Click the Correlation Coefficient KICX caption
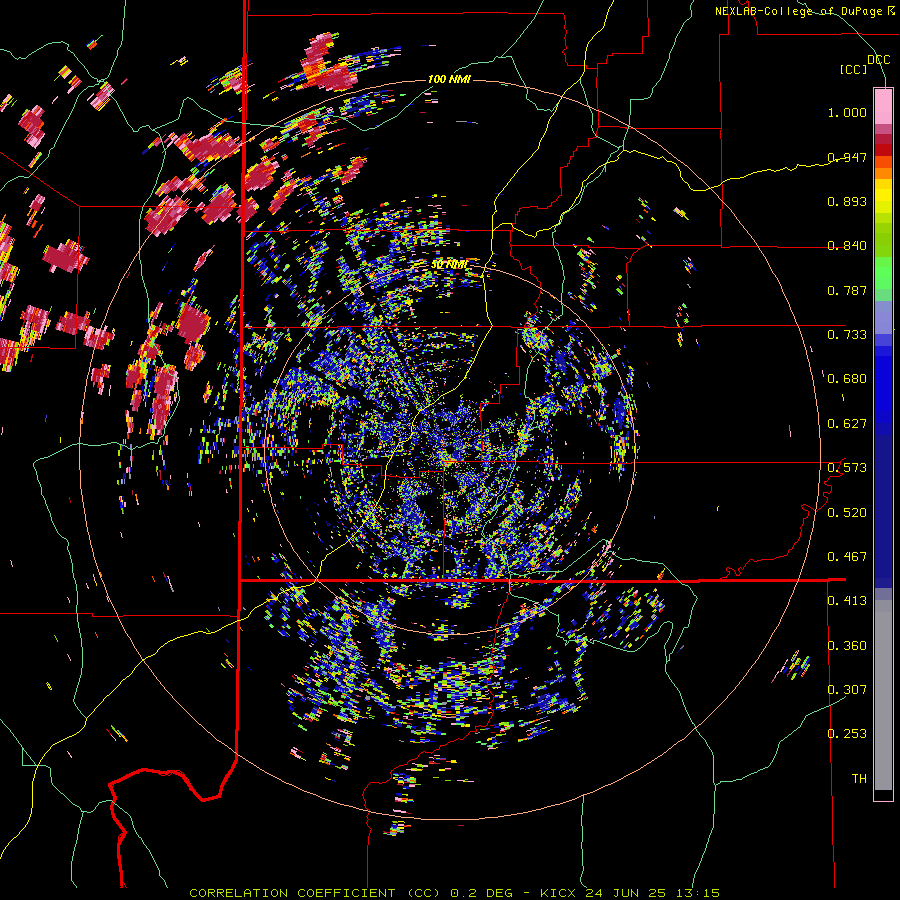900x900 pixels. click(454, 893)
